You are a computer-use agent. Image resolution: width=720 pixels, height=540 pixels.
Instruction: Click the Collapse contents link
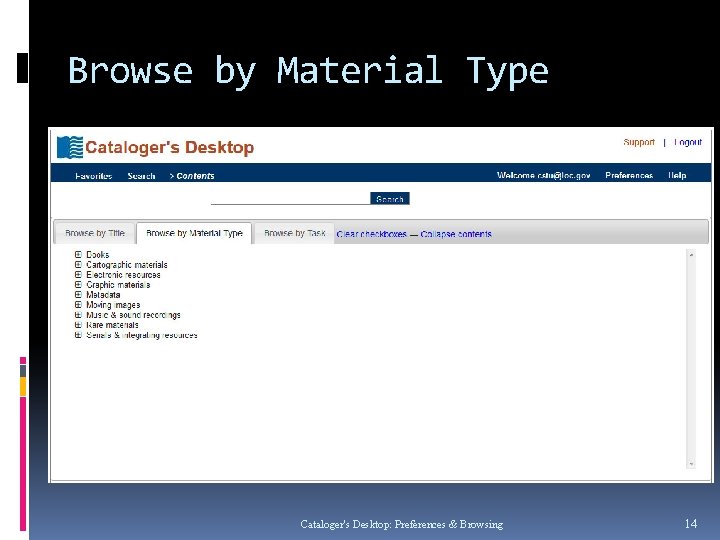click(x=456, y=234)
